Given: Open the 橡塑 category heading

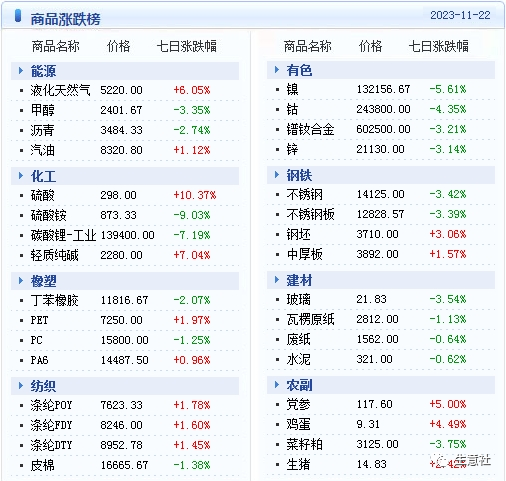Looking at the screenshot, I should tap(43, 281).
